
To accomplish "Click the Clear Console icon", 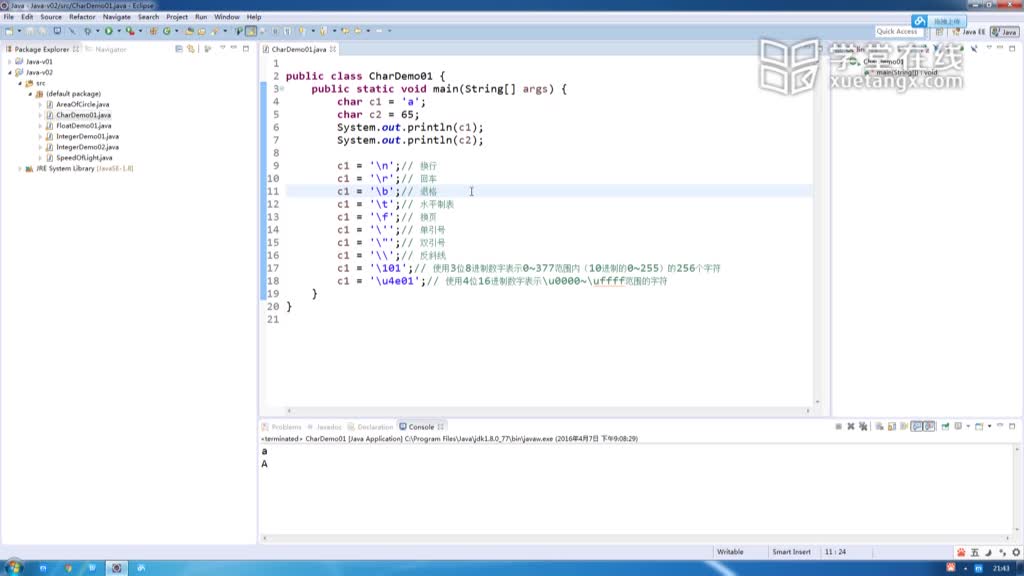I will pos(880,426).
